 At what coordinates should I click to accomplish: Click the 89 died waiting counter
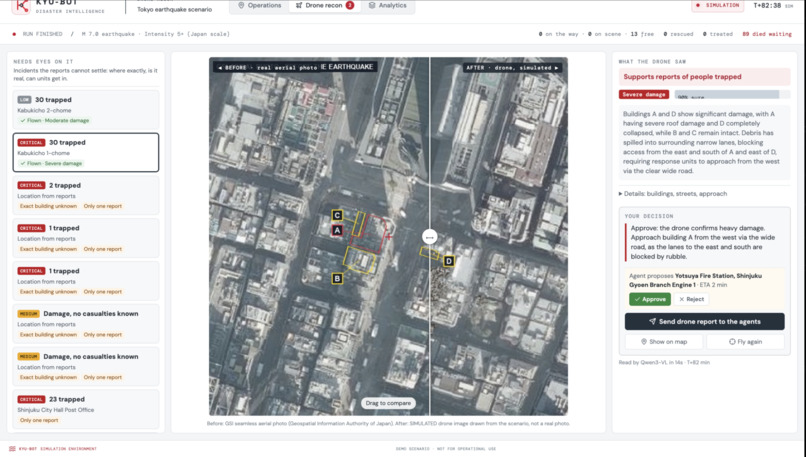click(x=767, y=34)
